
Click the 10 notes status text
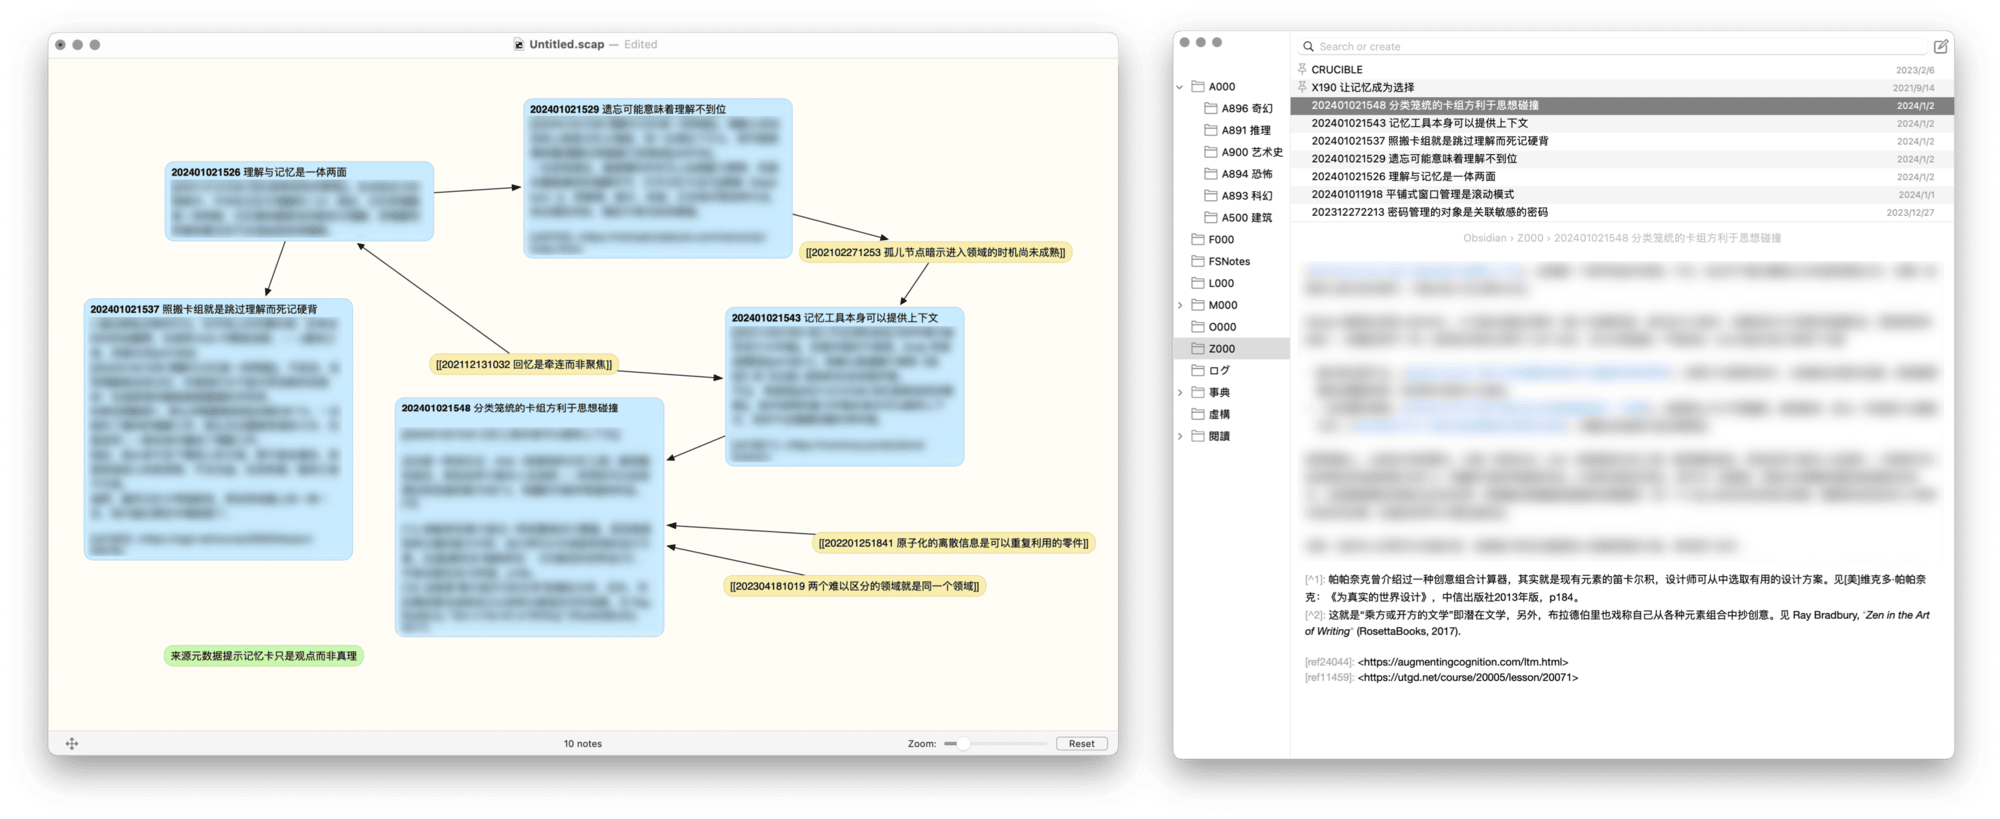point(582,743)
